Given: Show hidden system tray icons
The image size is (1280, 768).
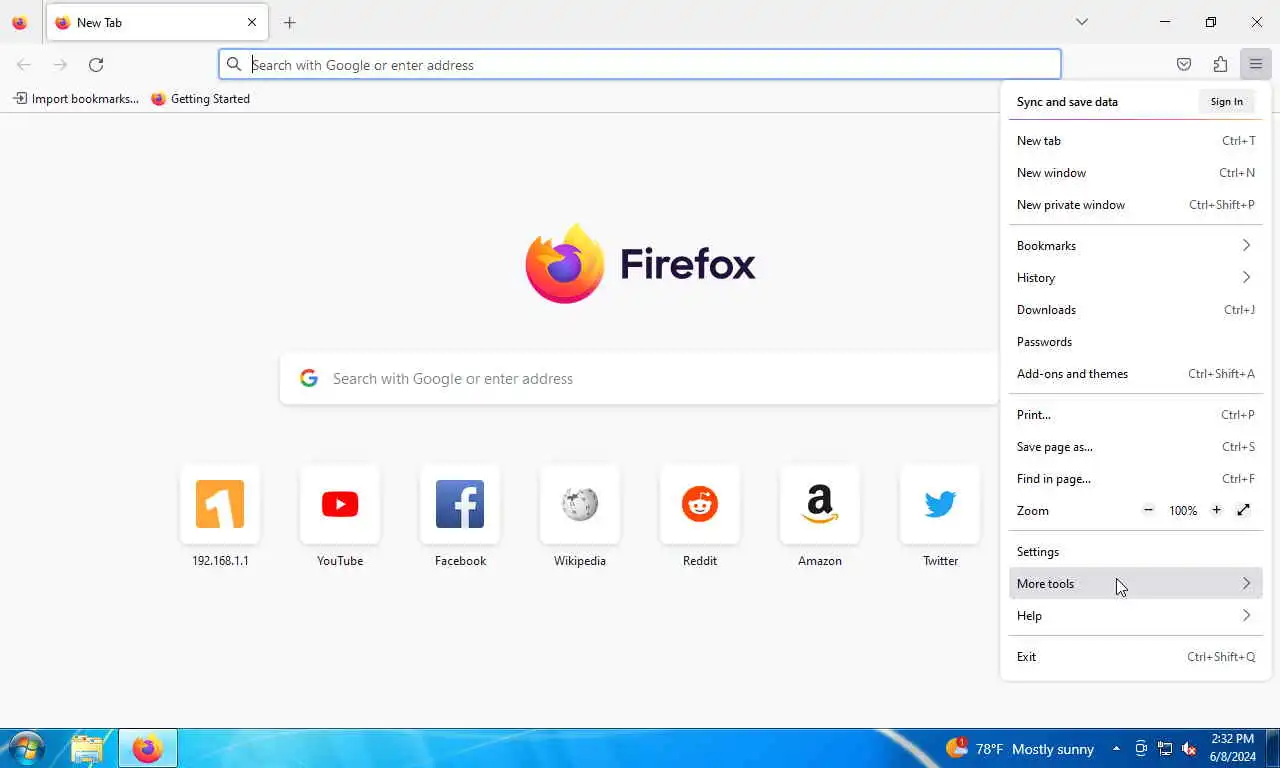Looking at the screenshot, I should pos(1116,749).
